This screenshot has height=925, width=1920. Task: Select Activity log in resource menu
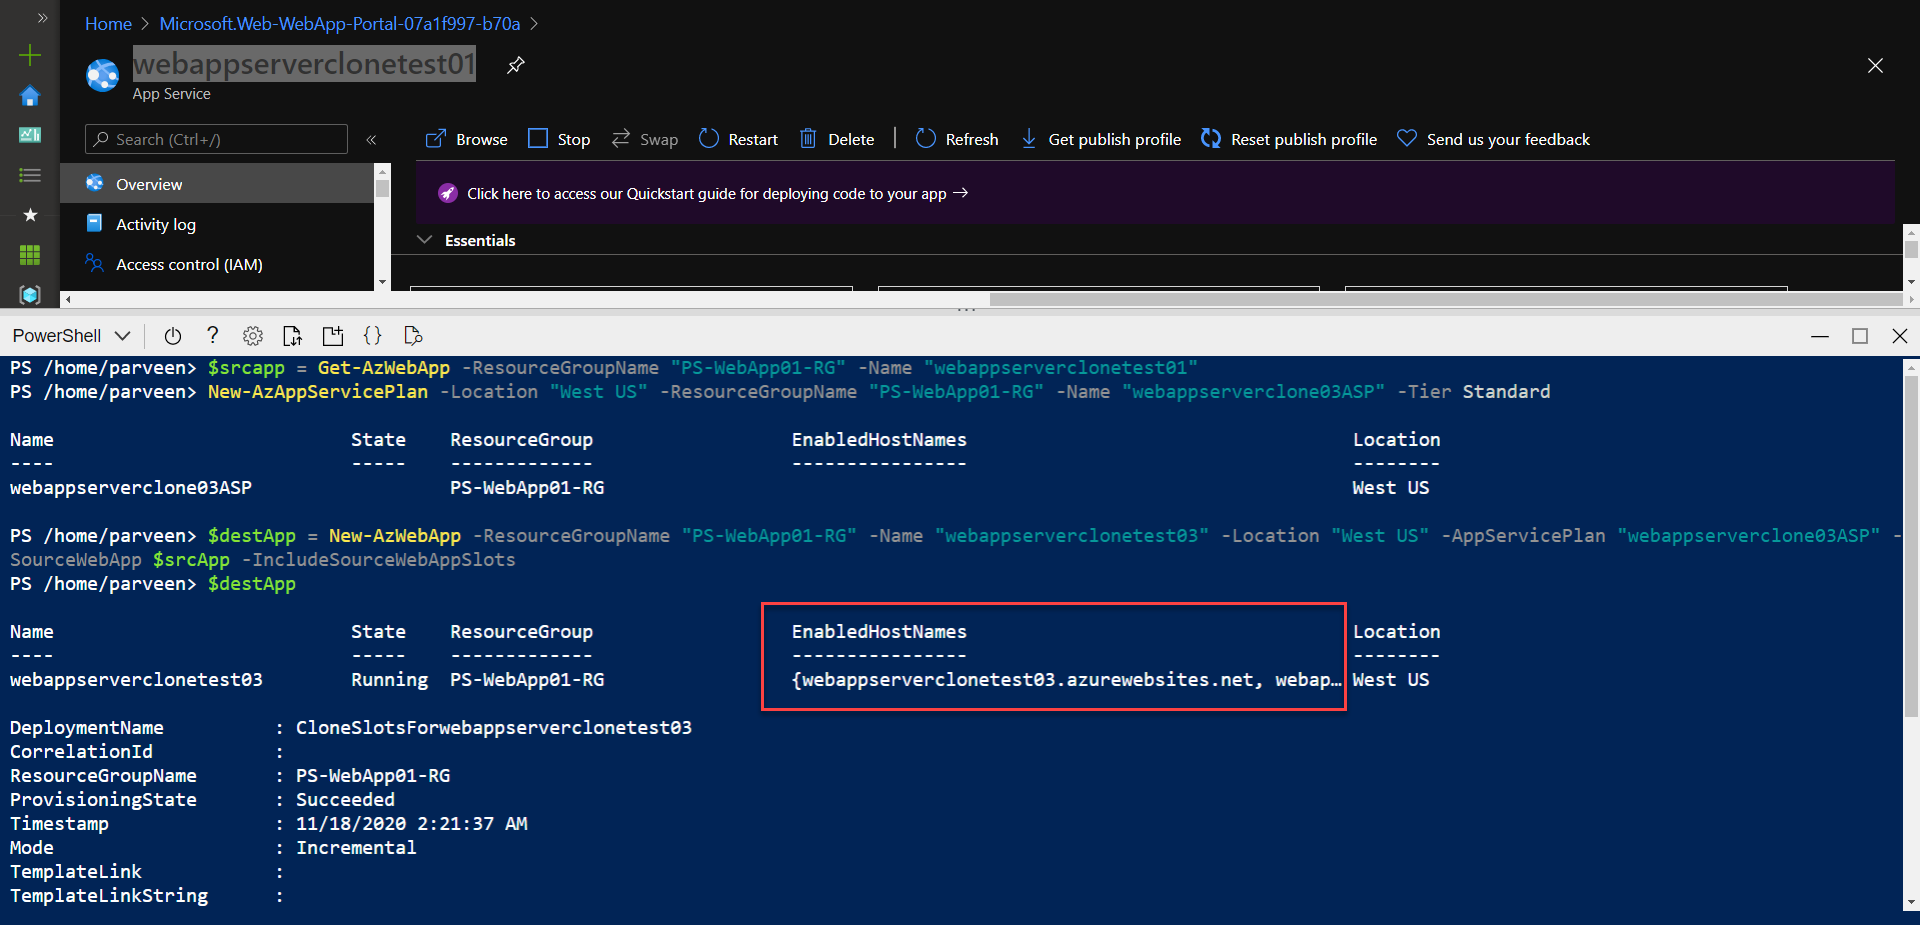coord(156,225)
